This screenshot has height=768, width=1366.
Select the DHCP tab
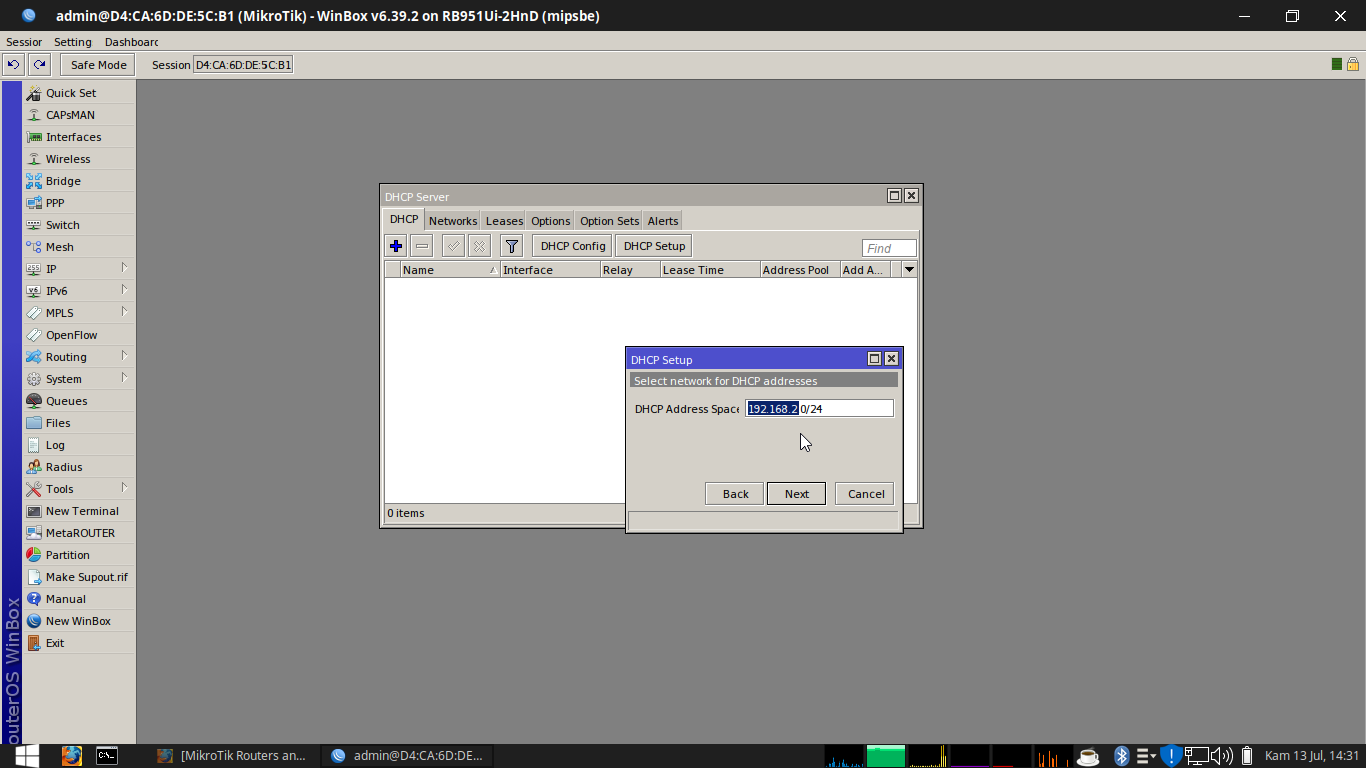click(x=404, y=220)
